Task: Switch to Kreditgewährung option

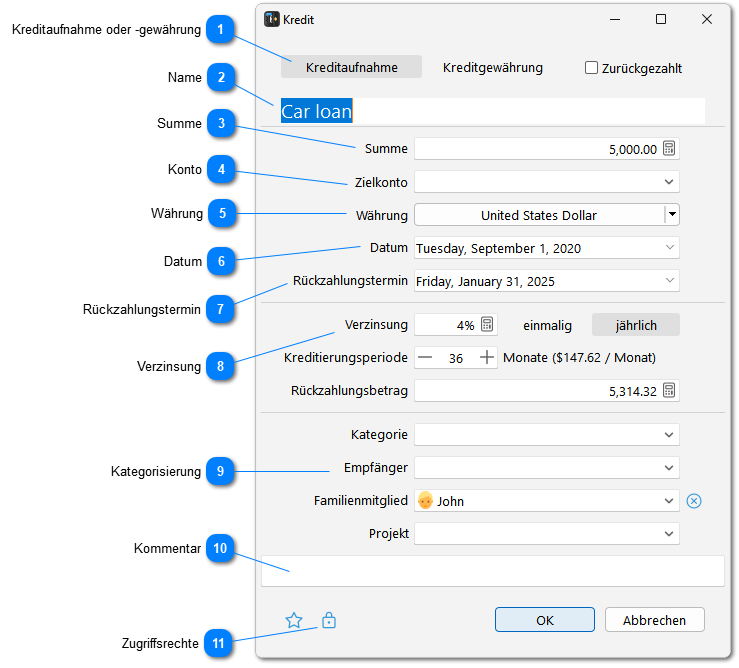Action: click(x=493, y=67)
